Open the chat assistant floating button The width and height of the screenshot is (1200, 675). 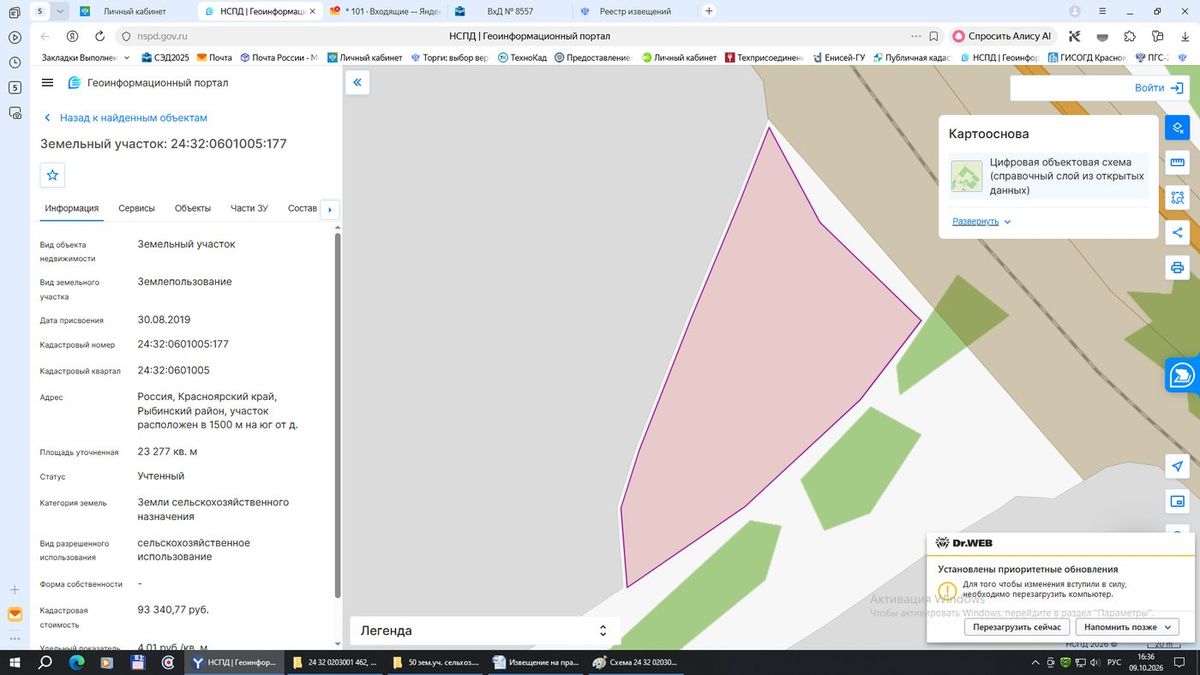tap(1182, 375)
